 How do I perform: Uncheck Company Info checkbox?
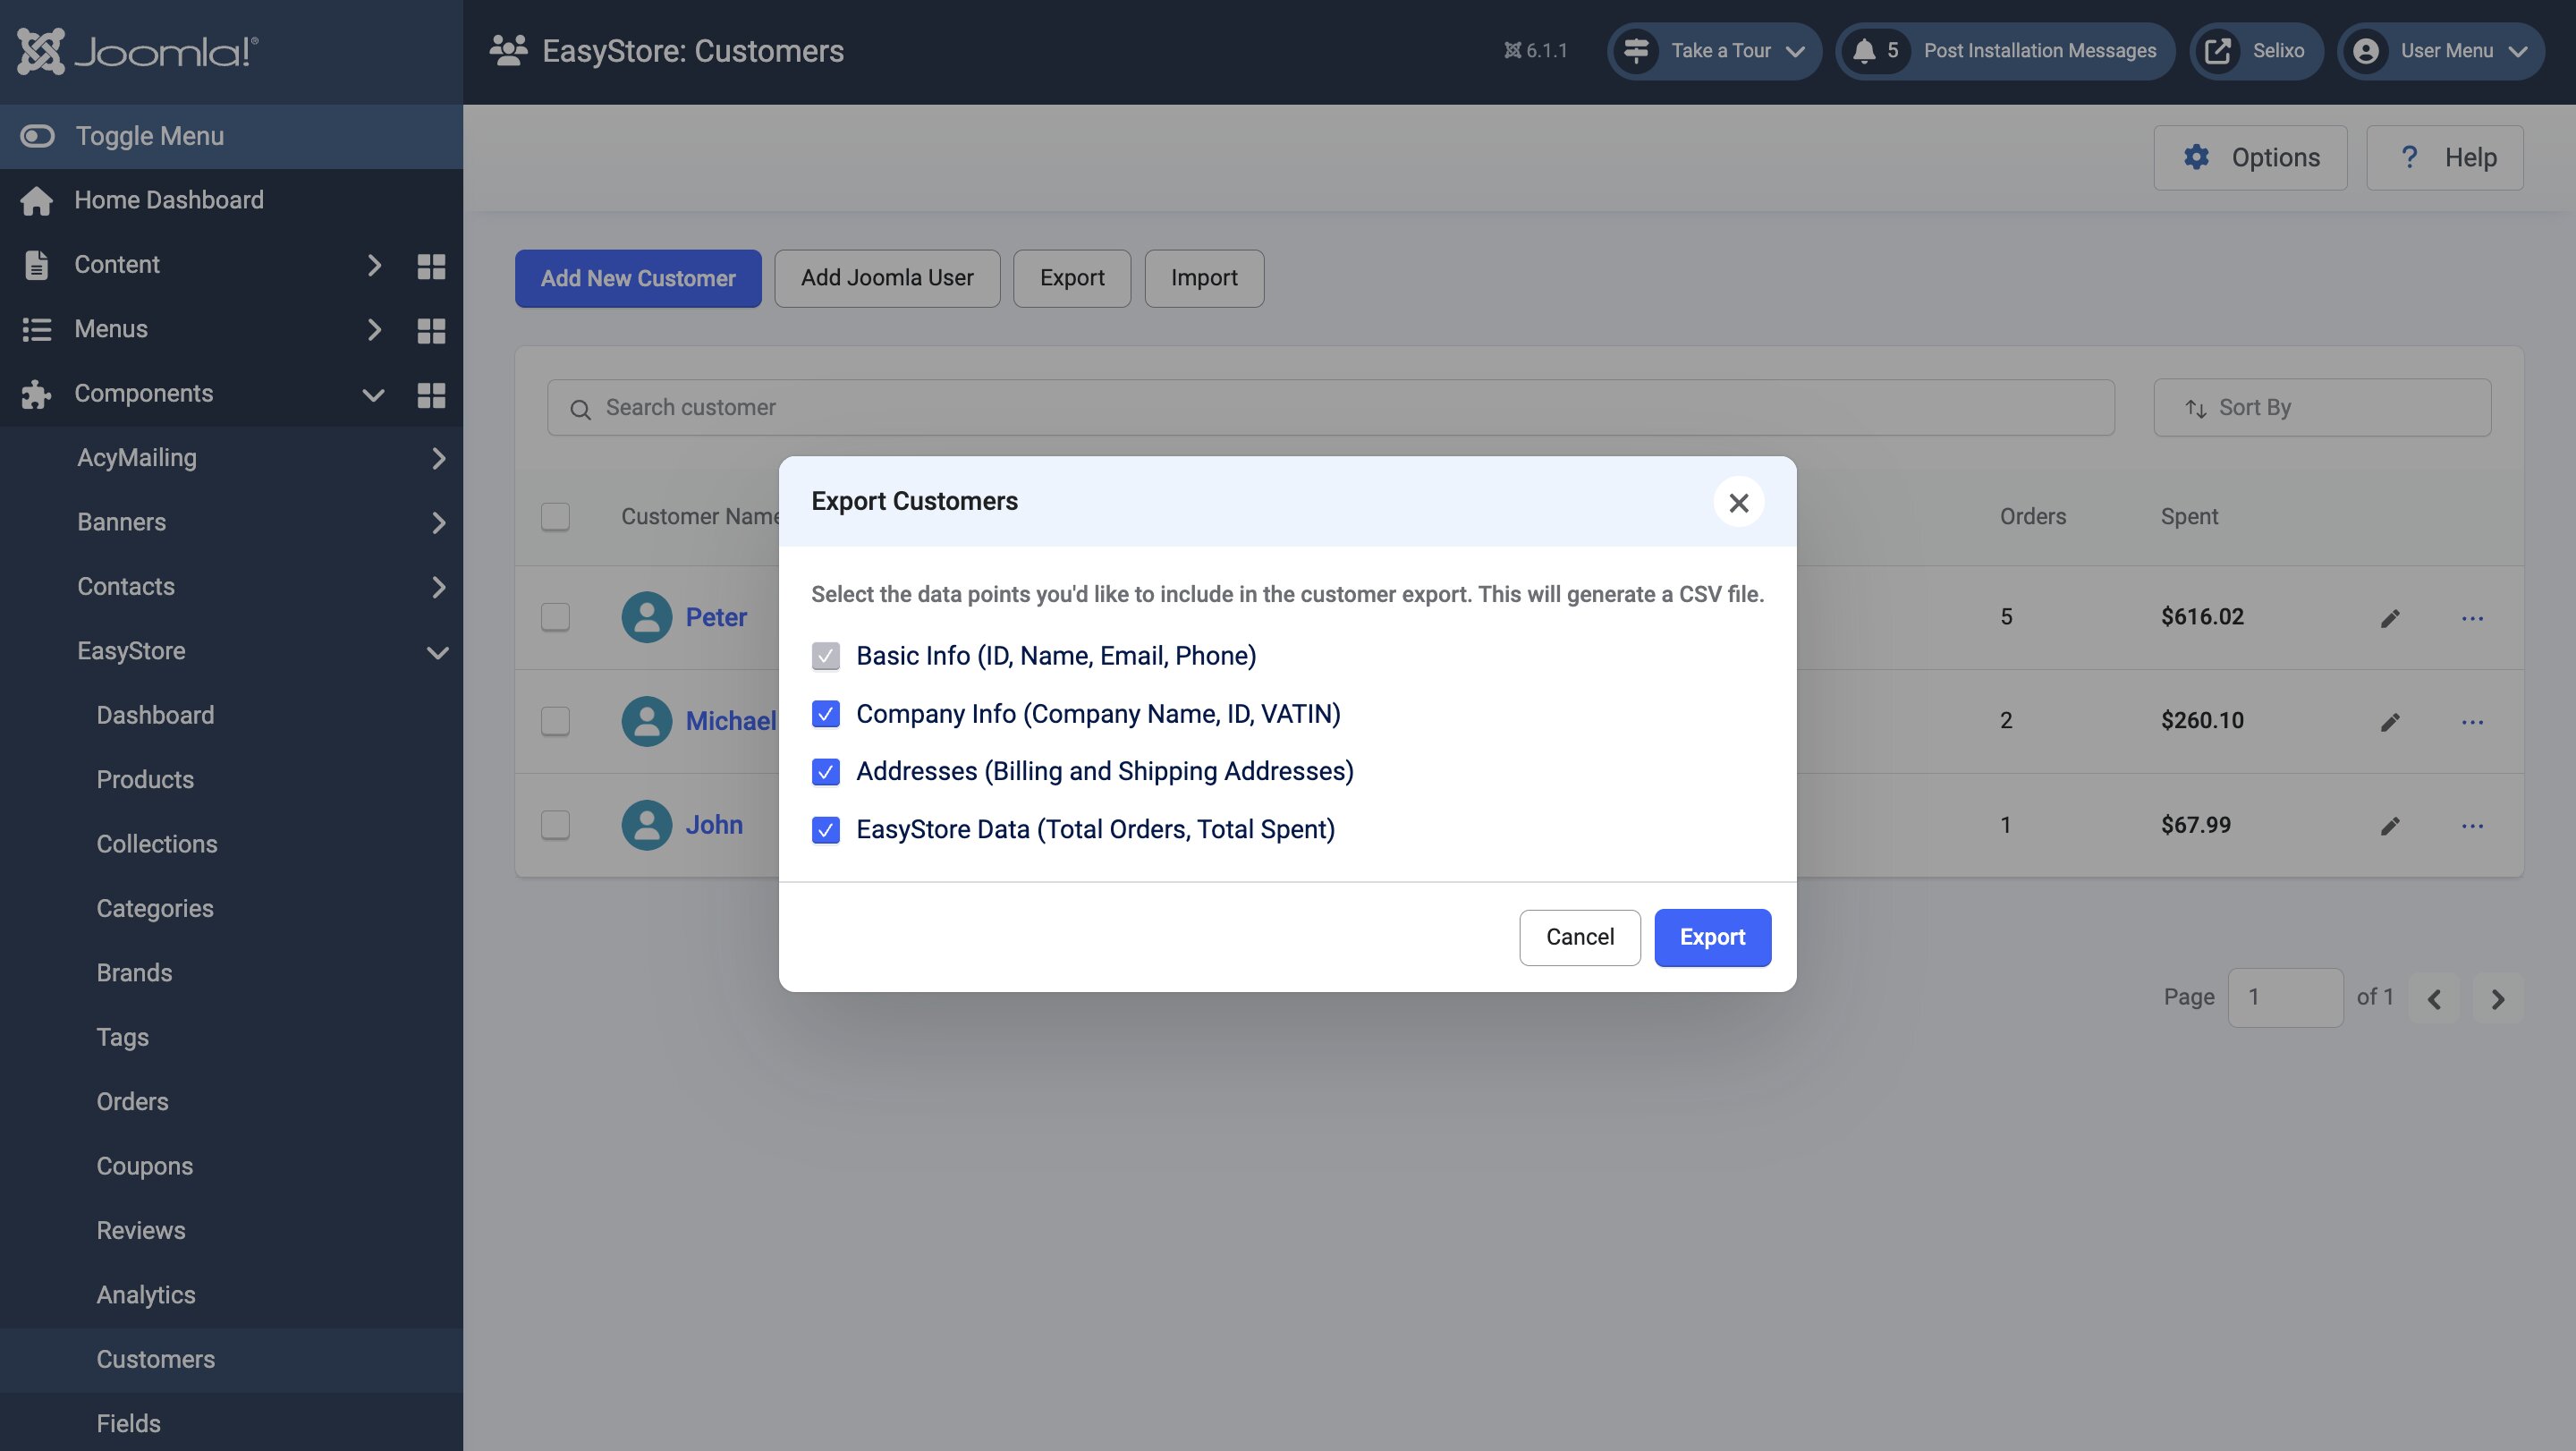tap(825, 714)
